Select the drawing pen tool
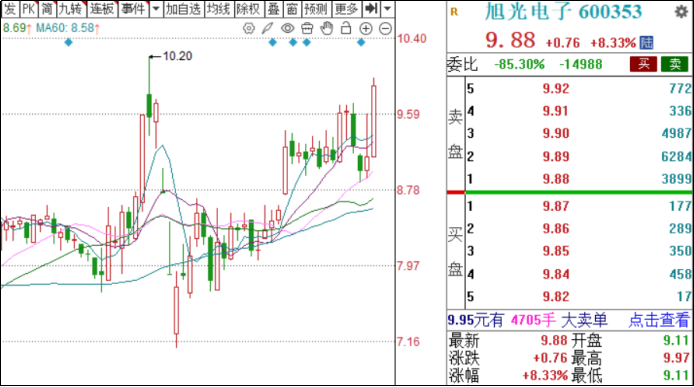This screenshot has width=694, height=387. [268, 29]
